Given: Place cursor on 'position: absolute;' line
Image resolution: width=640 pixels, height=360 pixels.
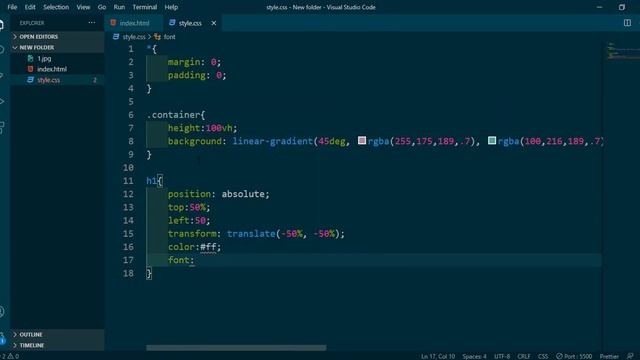Looking at the screenshot, I should coord(219,194).
